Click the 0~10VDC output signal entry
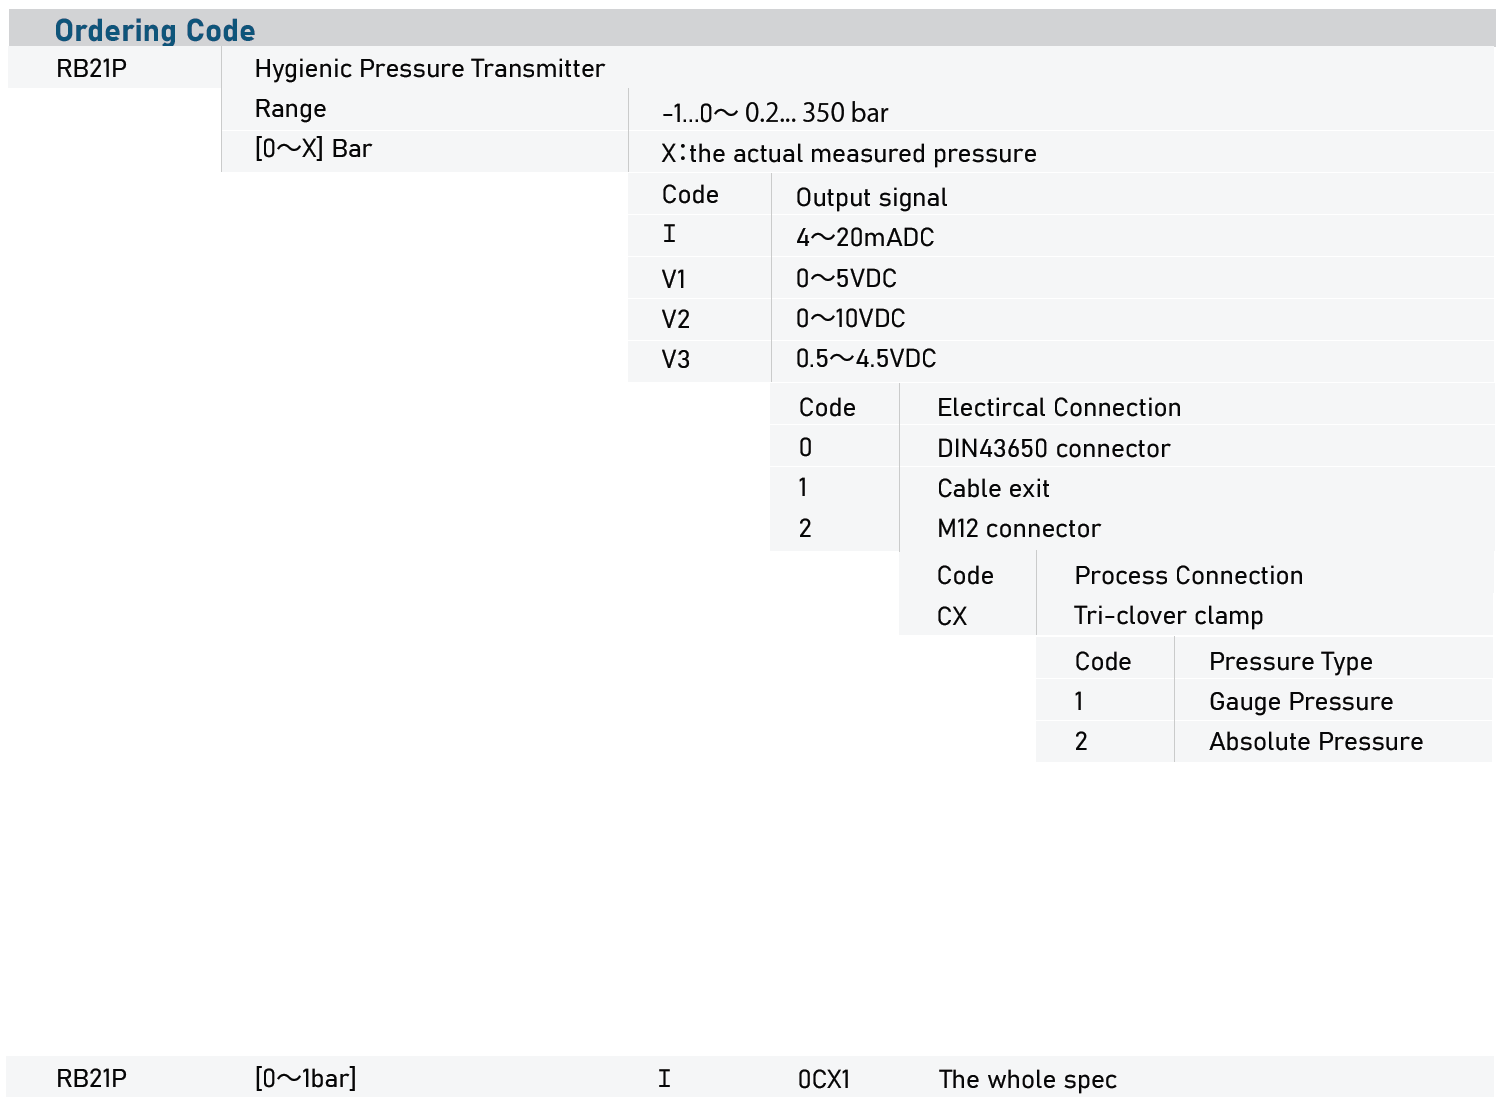The image size is (1507, 1111). pos(850,319)
